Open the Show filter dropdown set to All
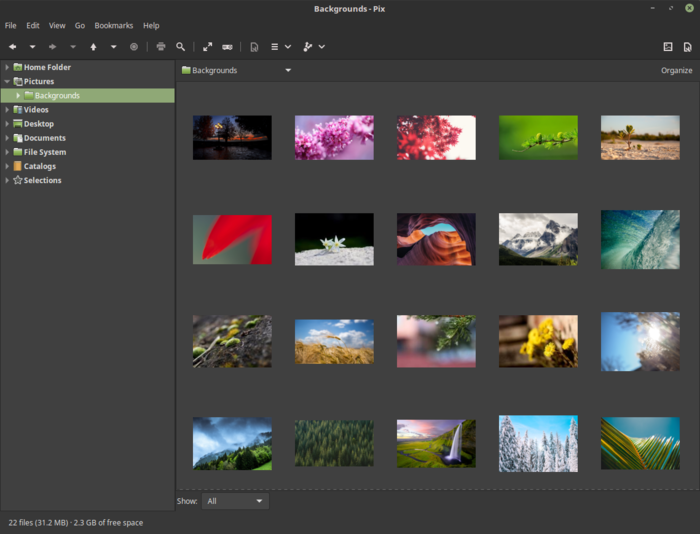 (x=235, y=501)
